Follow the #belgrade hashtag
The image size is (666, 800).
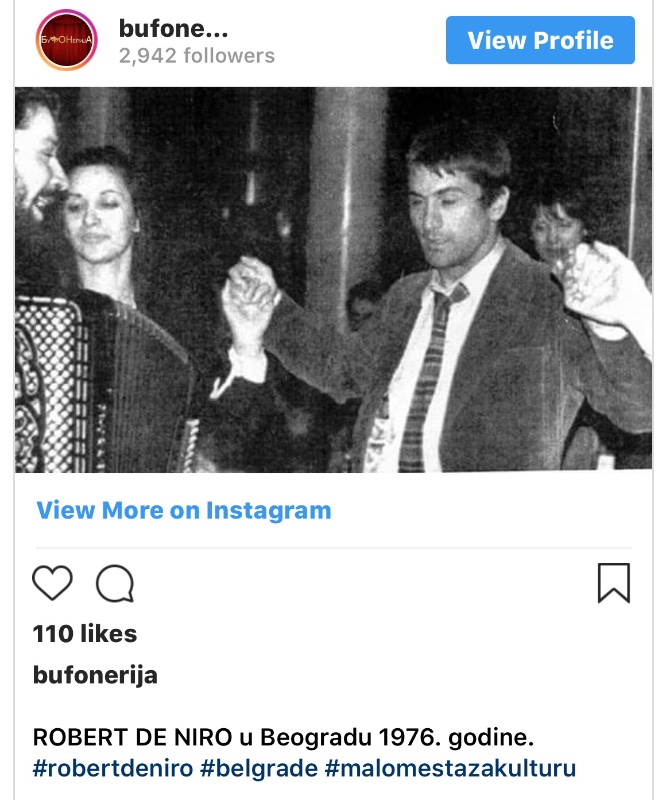(259, 768)
